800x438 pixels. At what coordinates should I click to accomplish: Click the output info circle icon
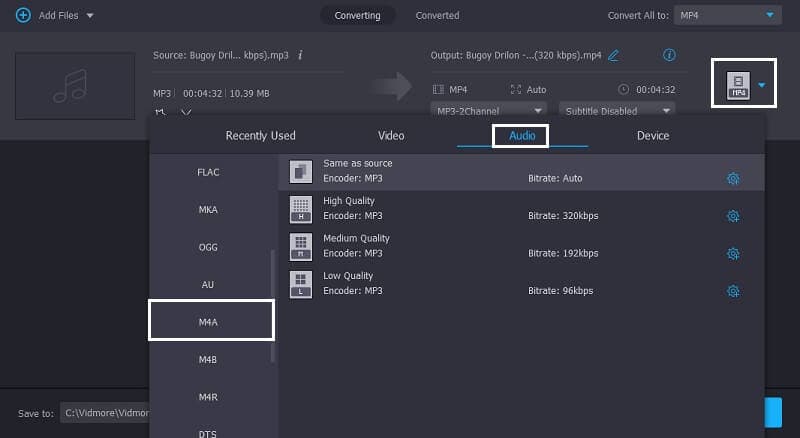tap(670, 55)
